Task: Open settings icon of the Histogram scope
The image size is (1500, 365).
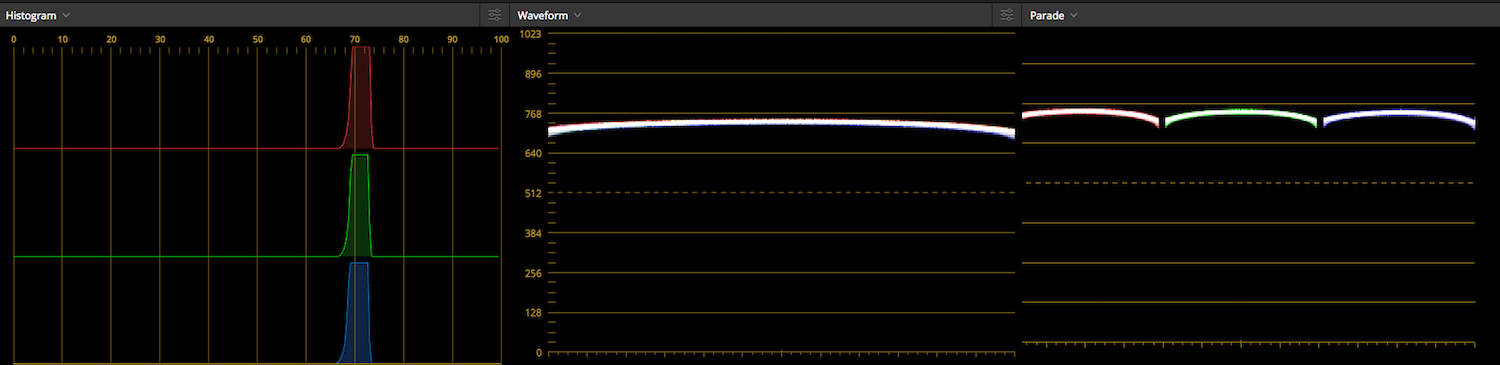Action: coord(495,15)
